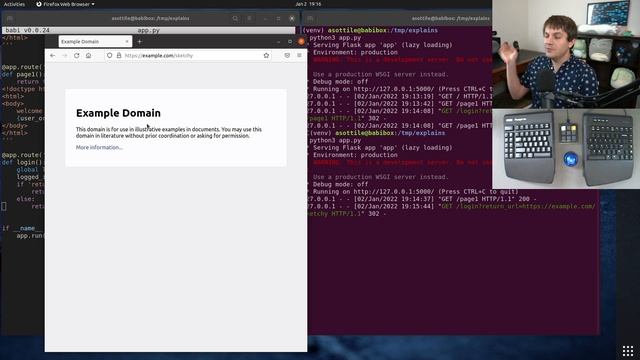
Task: Save page to Pocket
Action: click(x=287, y=56)
